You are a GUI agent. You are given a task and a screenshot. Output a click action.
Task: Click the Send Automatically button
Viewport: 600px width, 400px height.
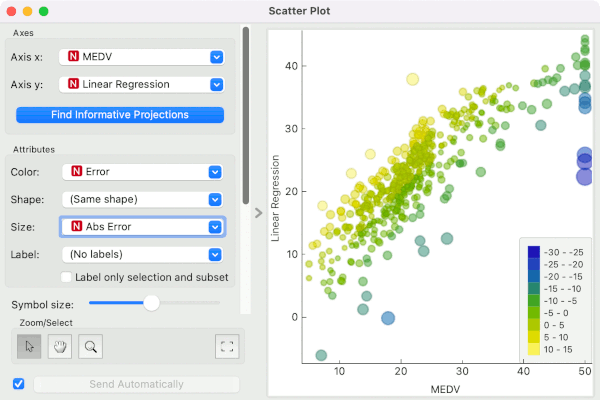pos(137,384)
